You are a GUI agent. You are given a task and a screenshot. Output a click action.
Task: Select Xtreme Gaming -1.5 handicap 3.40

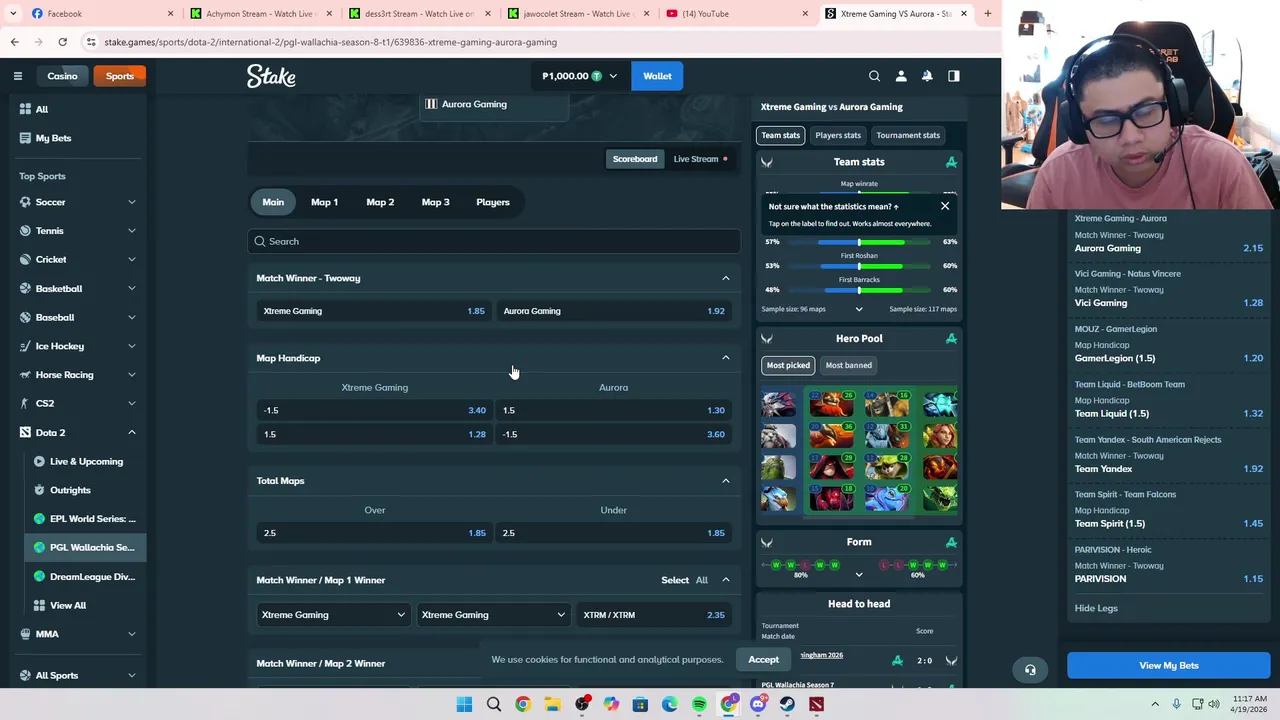(x=374, y=410)
